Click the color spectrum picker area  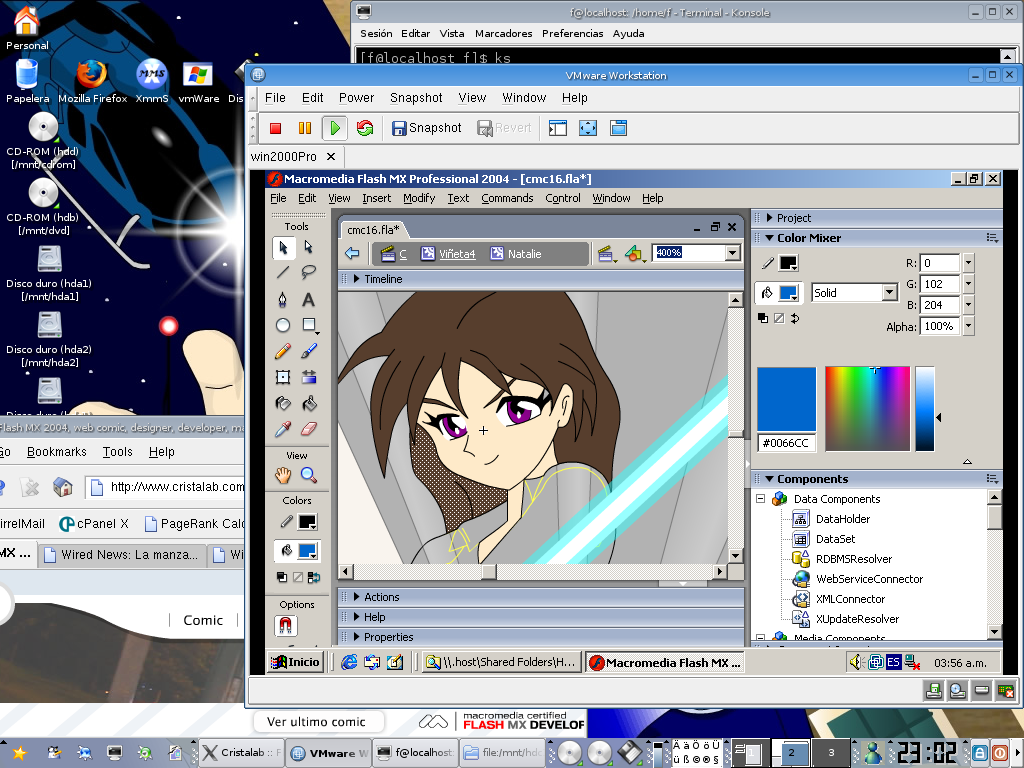867,409
